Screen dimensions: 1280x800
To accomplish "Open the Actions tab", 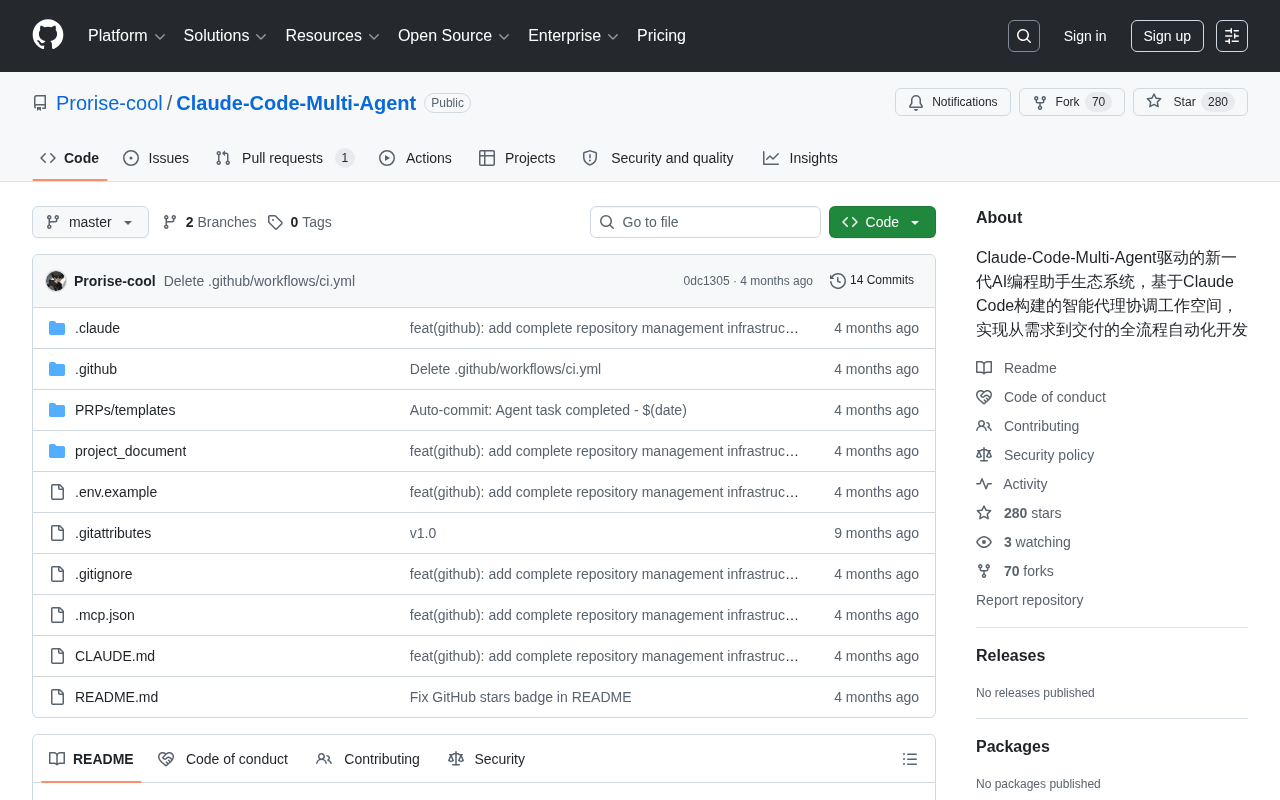I will pos(415,158).
